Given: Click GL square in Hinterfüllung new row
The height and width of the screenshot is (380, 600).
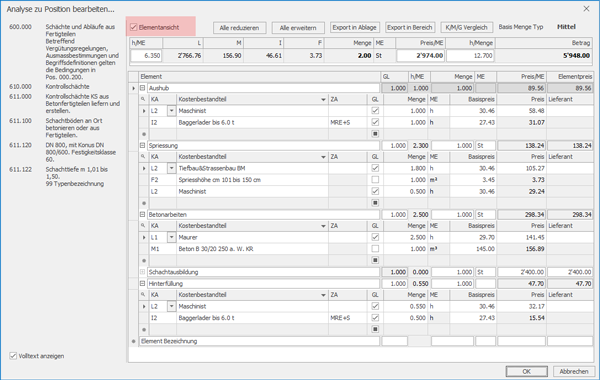Looking at the screenshot, I should [375, 329].
